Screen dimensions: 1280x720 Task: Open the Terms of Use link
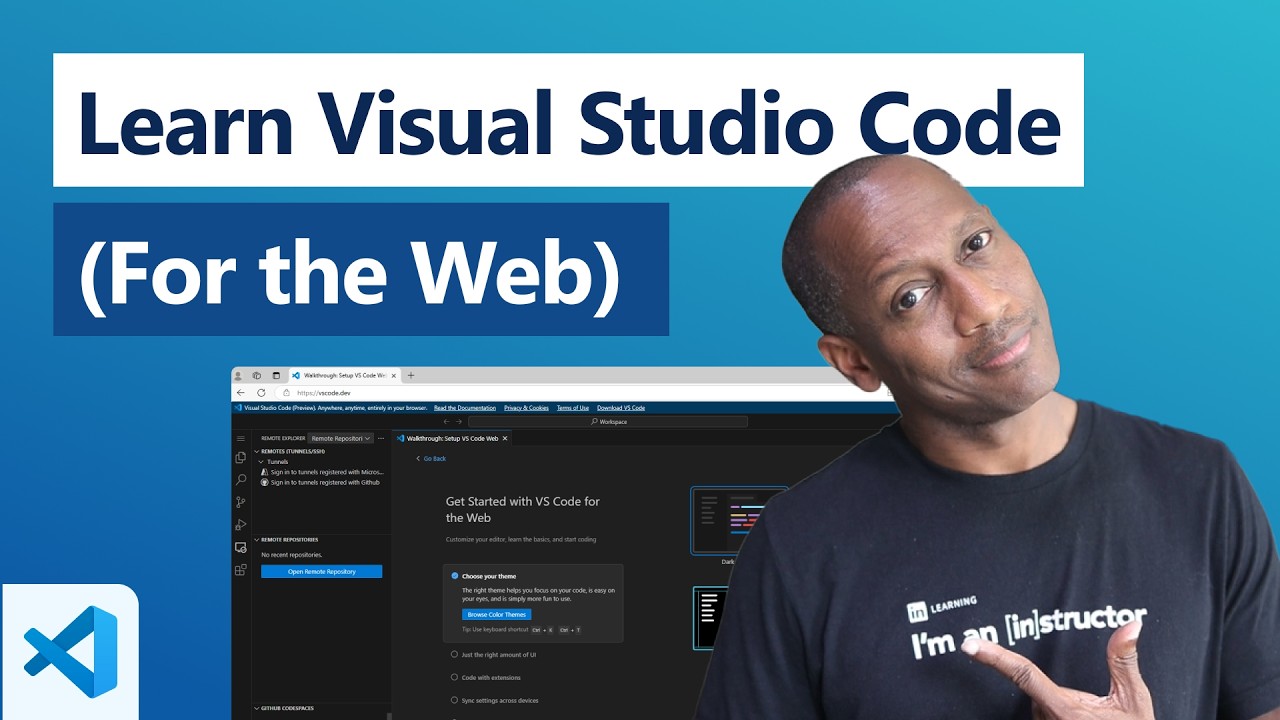tap(573, 408)
